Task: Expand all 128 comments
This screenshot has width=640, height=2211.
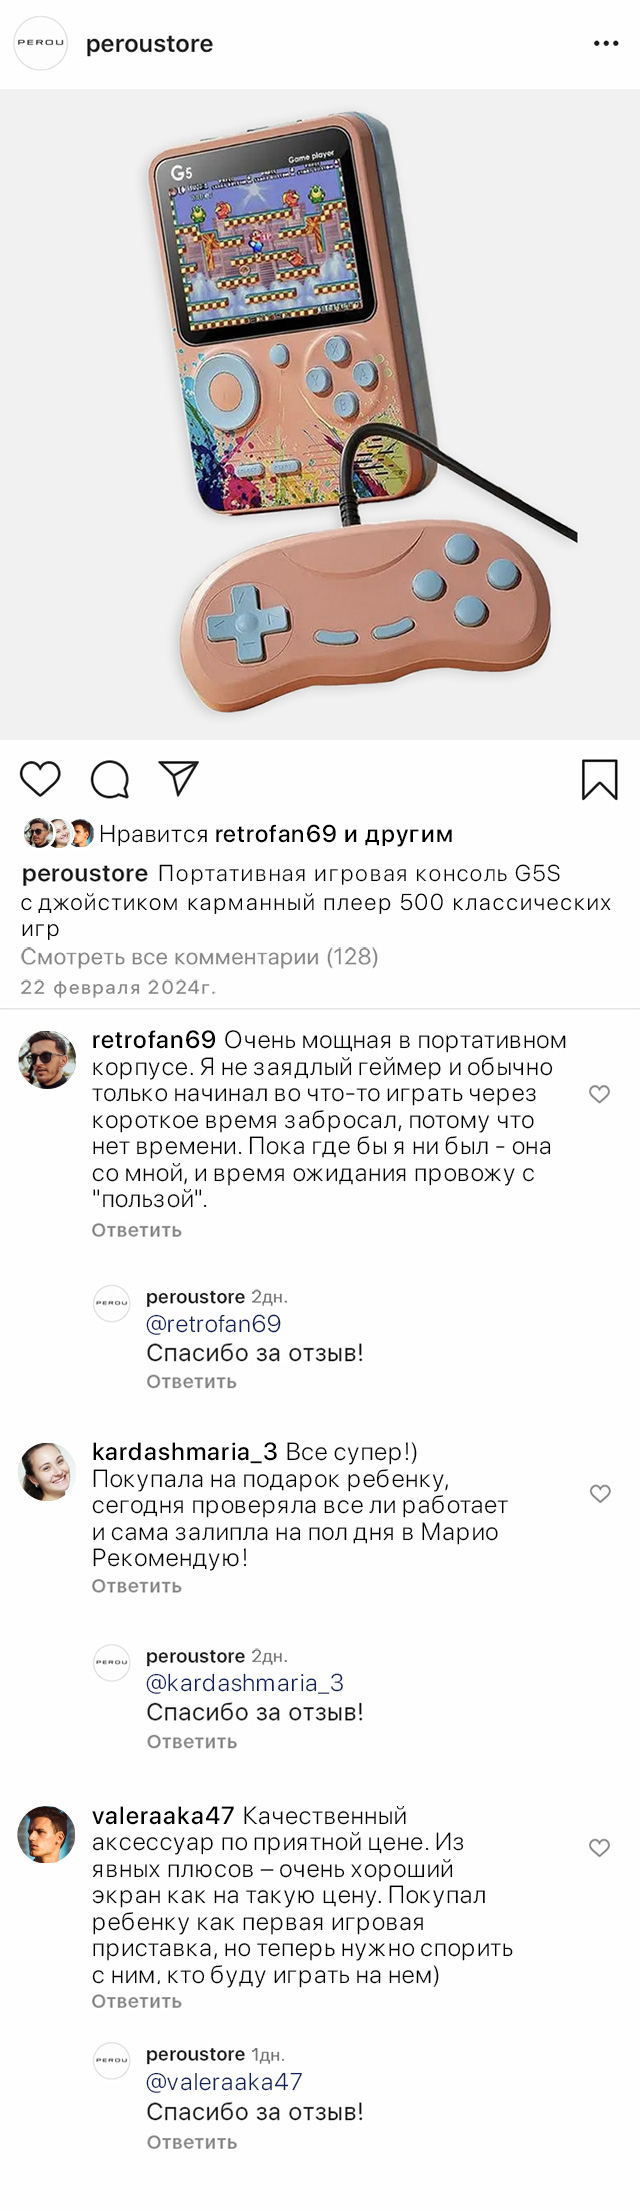Action: (200, 957)
